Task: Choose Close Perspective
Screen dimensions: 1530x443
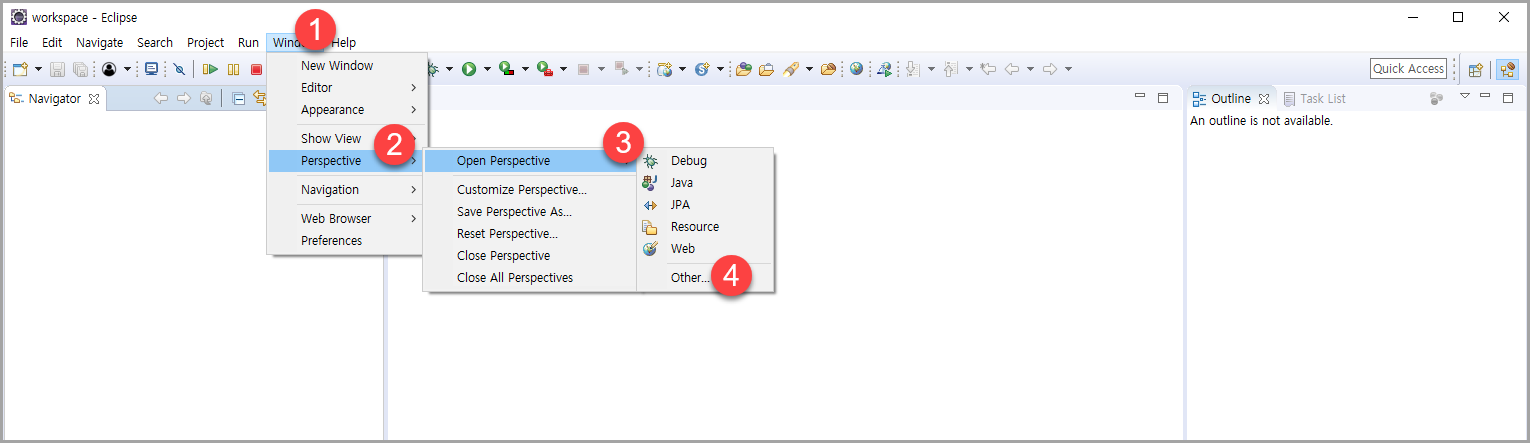Action: tap(531, 256)
